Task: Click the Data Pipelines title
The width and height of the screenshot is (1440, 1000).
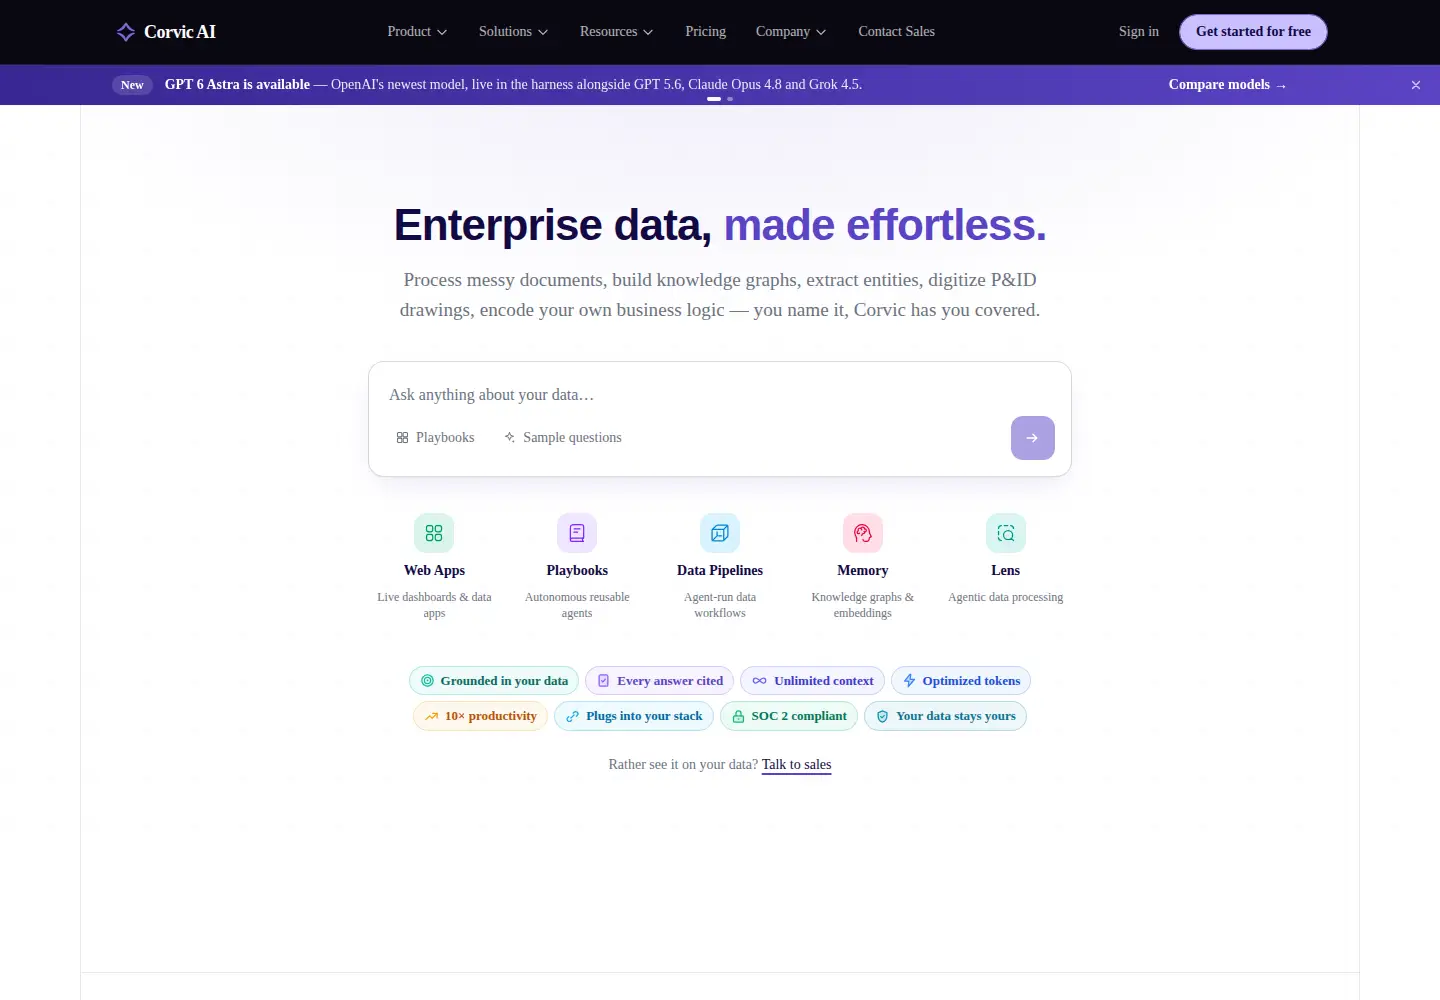Action: [720, 571]
